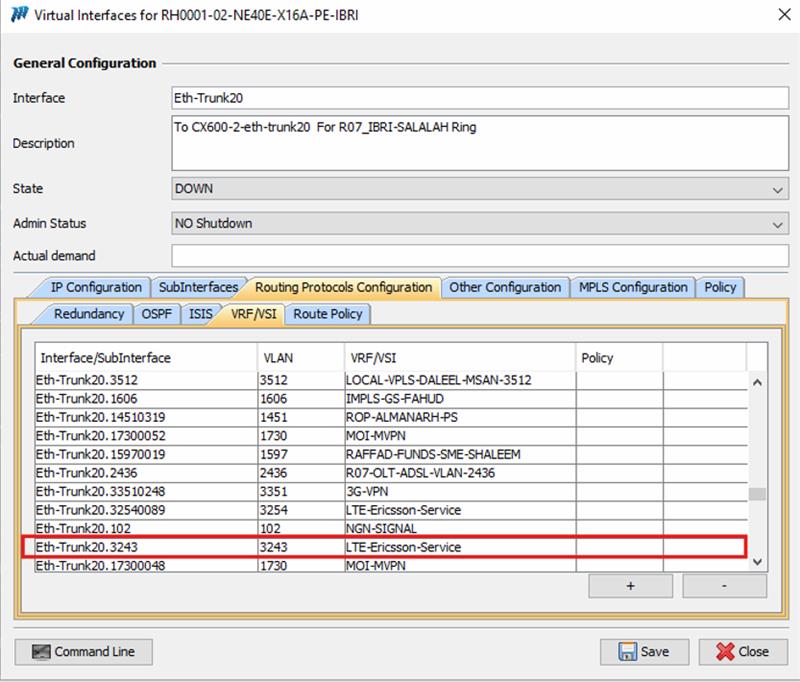Click into the Actual demand field
Viewport: 800px width, 682px height.
click(x=479, y=256)
